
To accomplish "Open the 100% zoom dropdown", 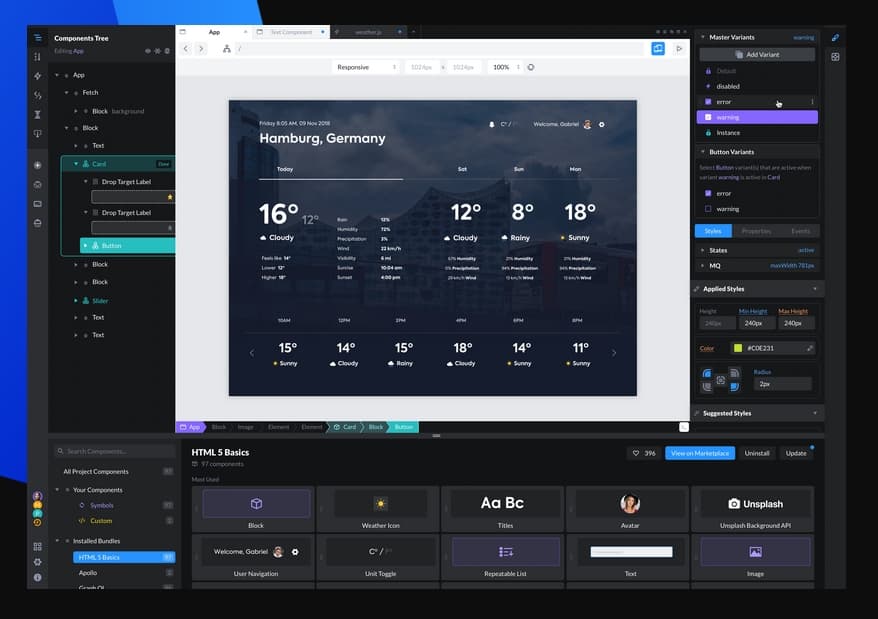I will pos(506,67).
